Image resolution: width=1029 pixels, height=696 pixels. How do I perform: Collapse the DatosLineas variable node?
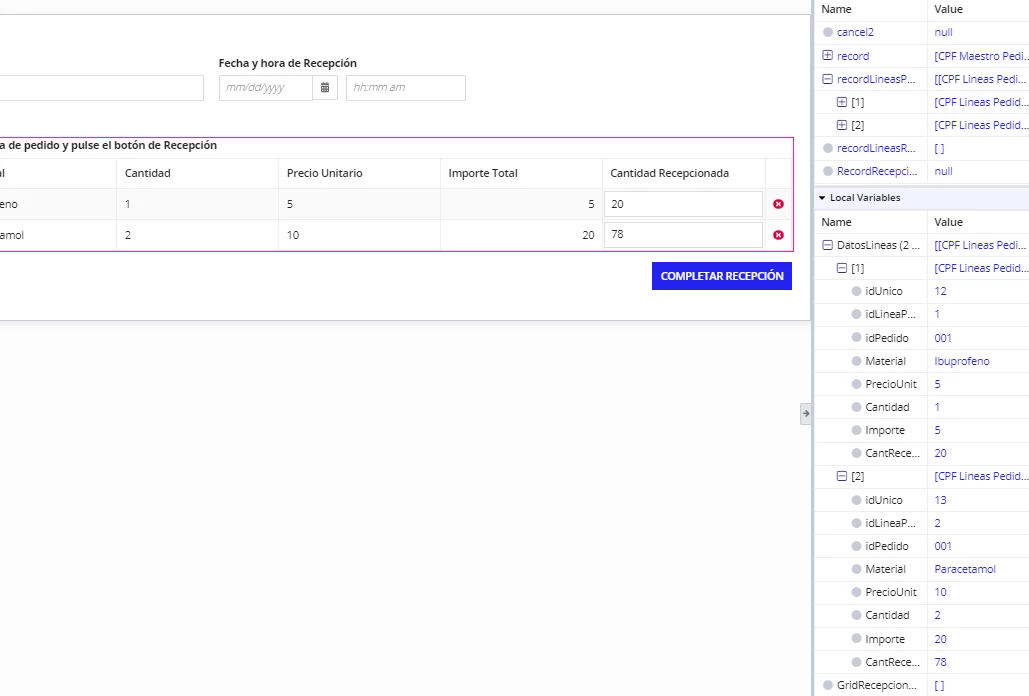(828, 245)
